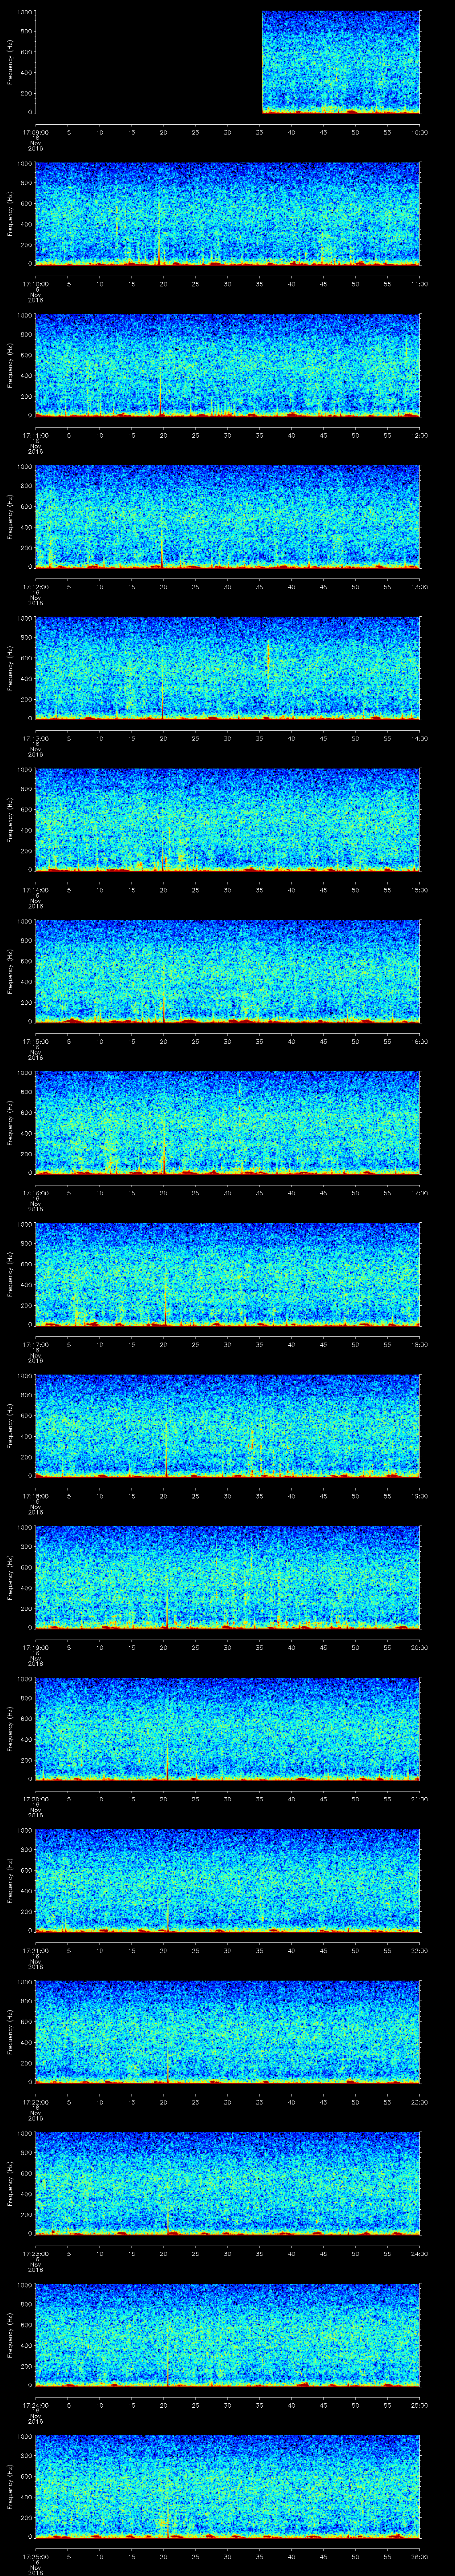Select the 17:21:00 start time label
The width and height of the screenshot is (455, 2576).
click(x=35, y=1950)
